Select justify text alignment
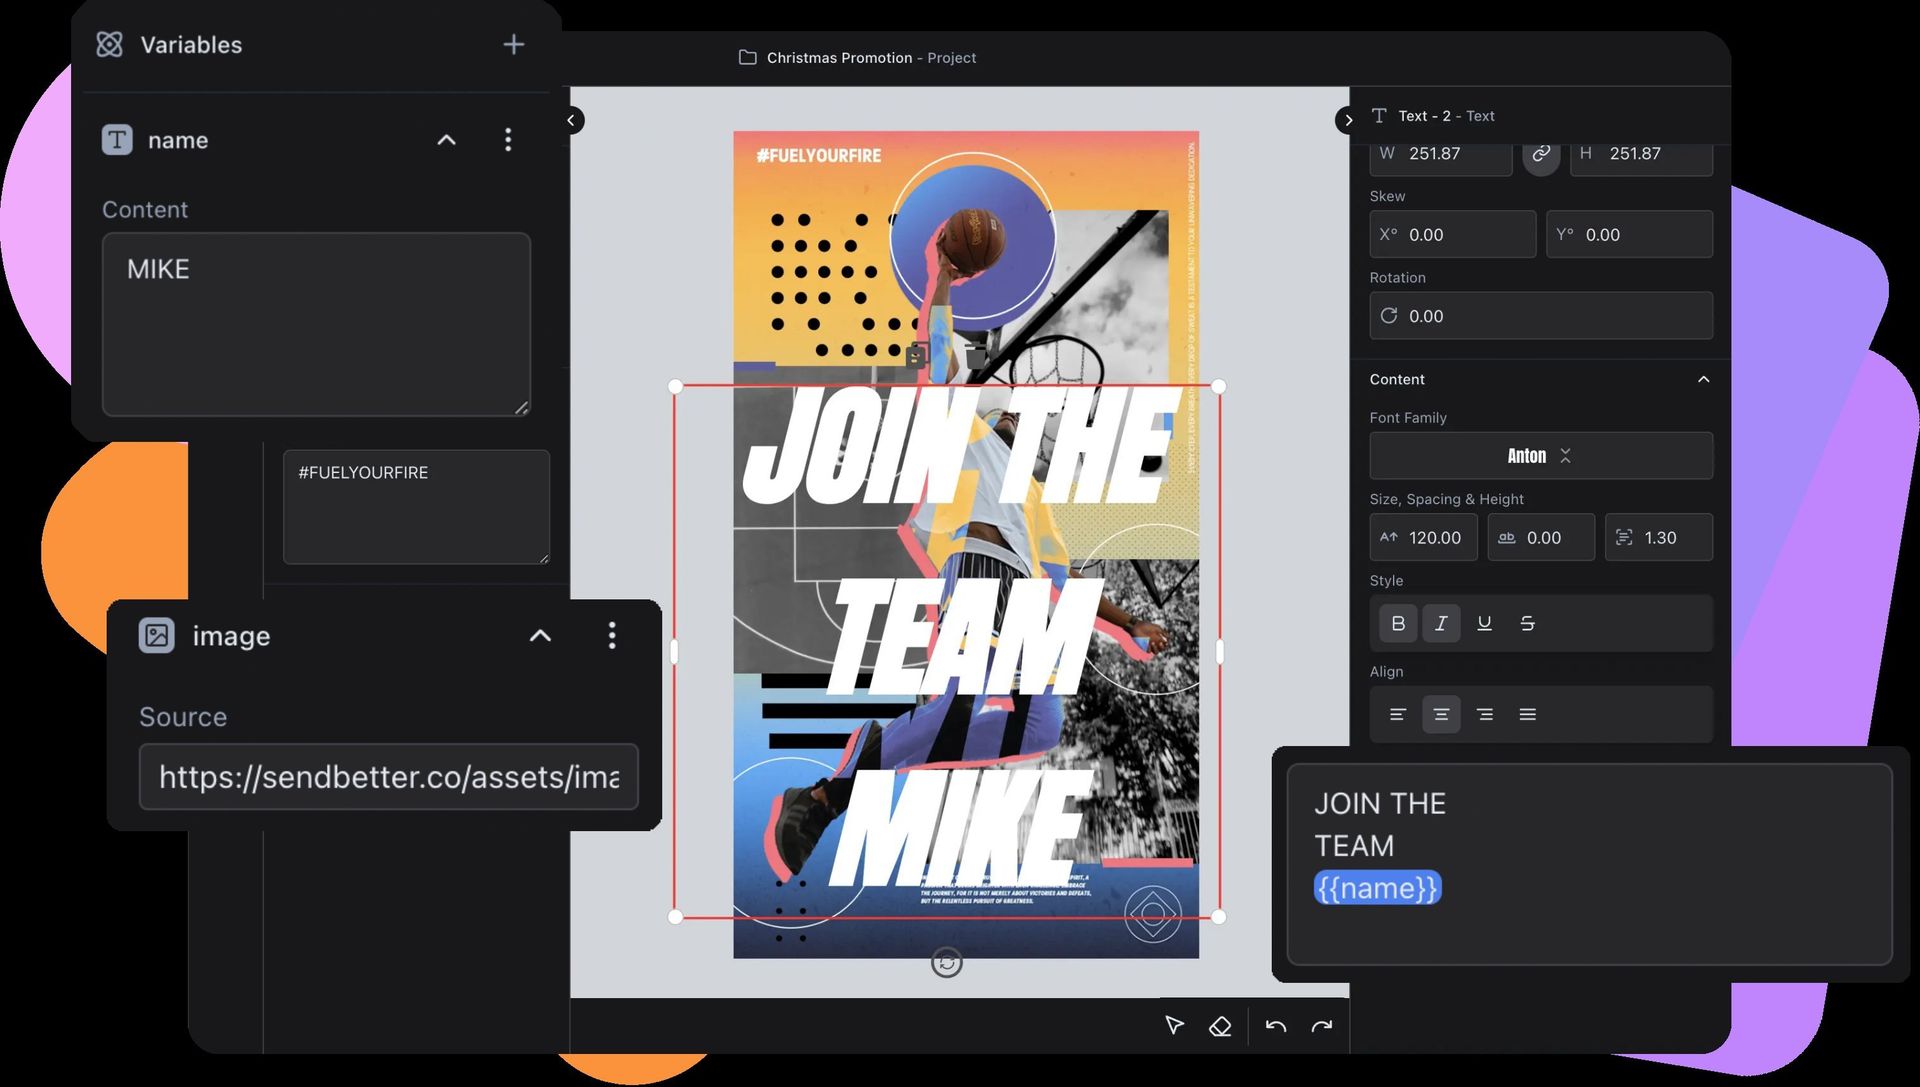The height and width of the screenshot is (1087, 1920). coord(1527,715)
